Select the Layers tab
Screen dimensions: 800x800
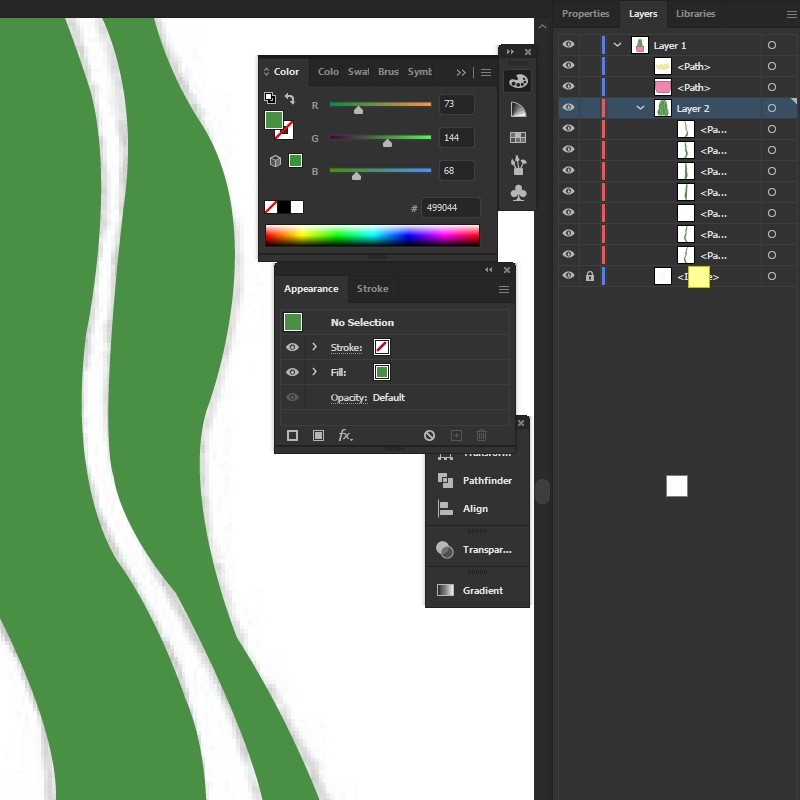point(643,14)
